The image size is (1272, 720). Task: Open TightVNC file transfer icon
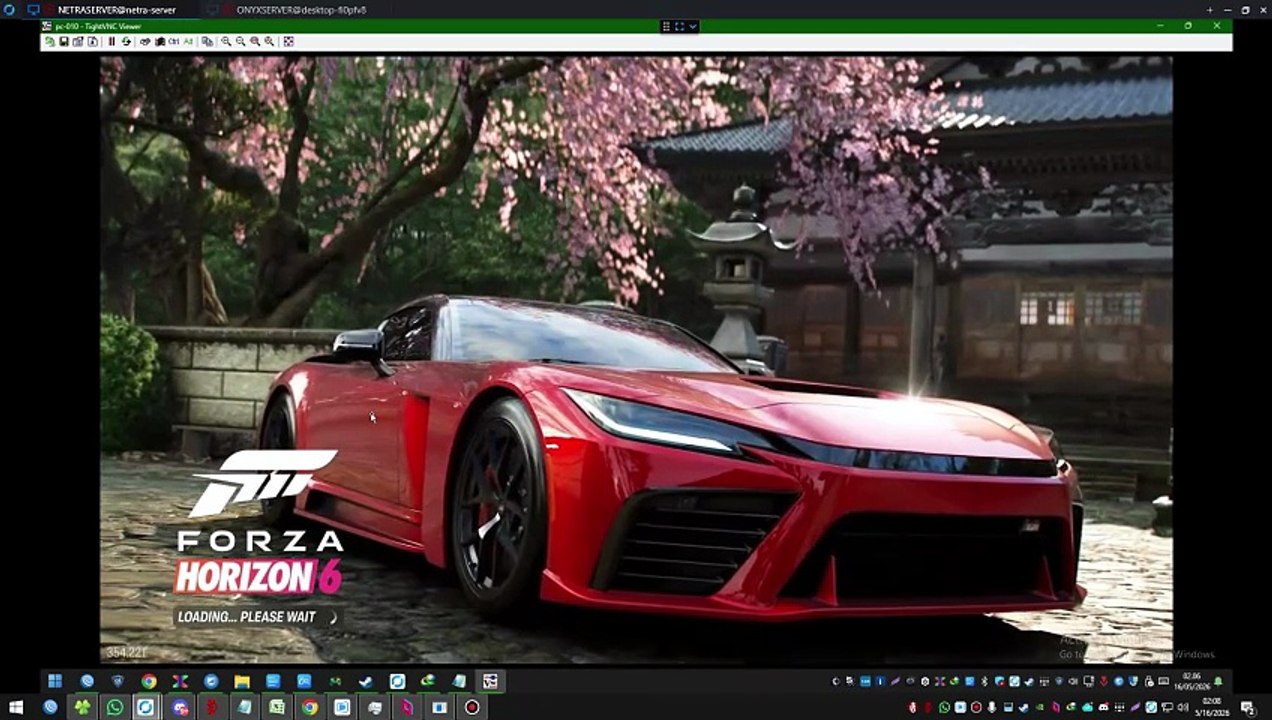(x=207, y=42)
